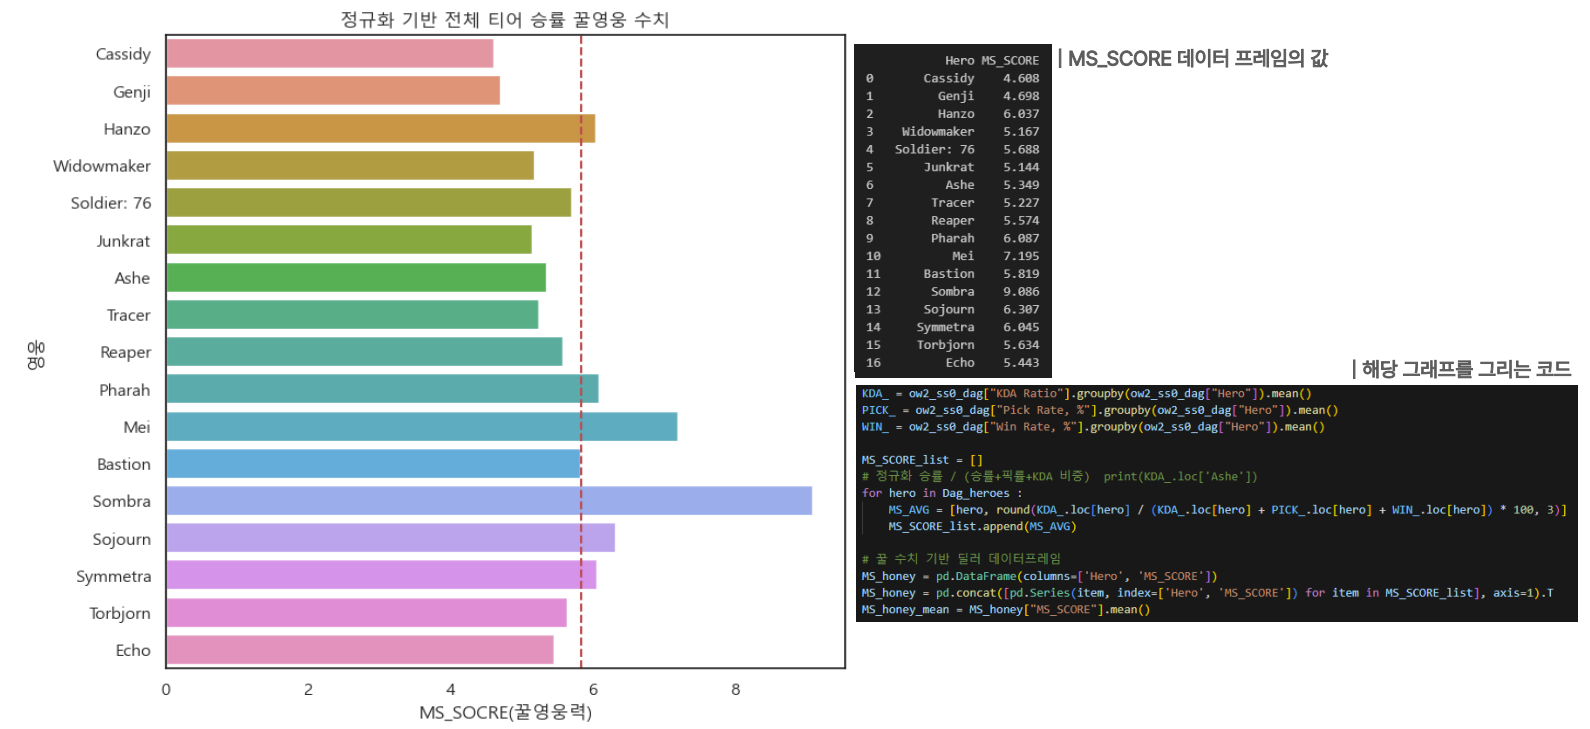This screenshot has width=1590, height=729.
Task: Click the 'Soldier: 76' y-axis label
Action: [111, 203]
